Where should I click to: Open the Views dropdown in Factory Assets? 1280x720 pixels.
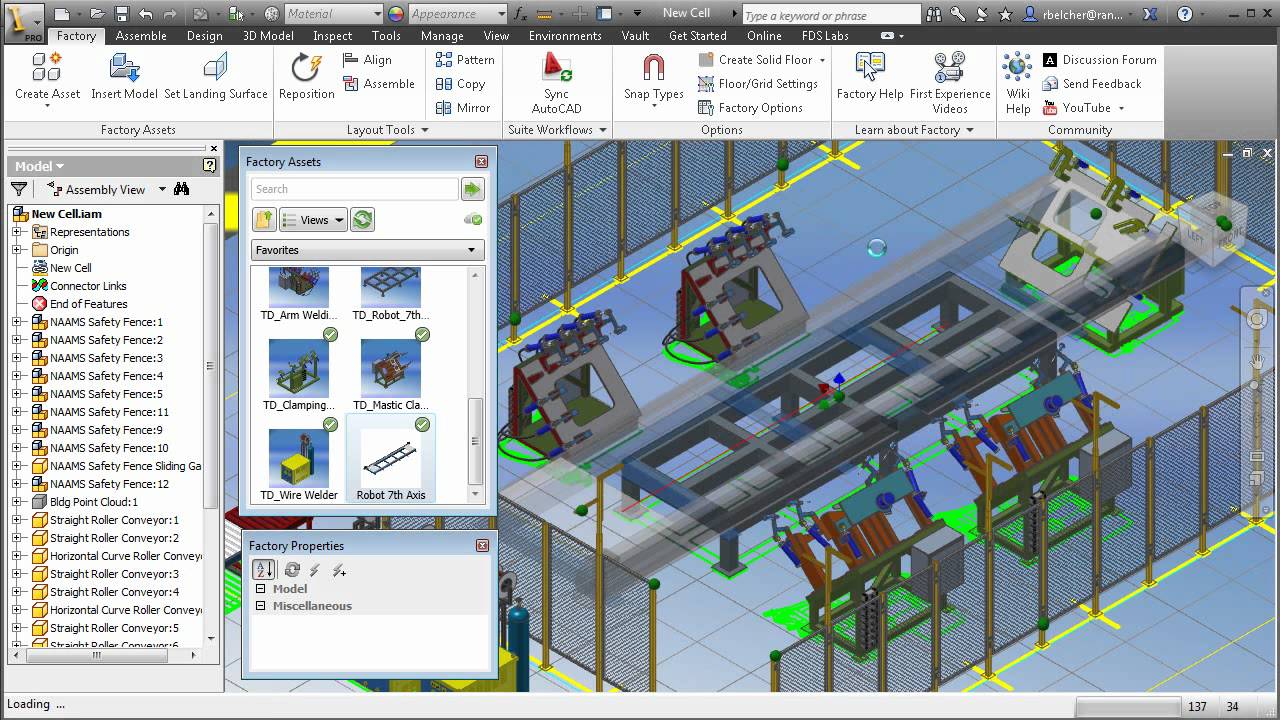[313, 220]
